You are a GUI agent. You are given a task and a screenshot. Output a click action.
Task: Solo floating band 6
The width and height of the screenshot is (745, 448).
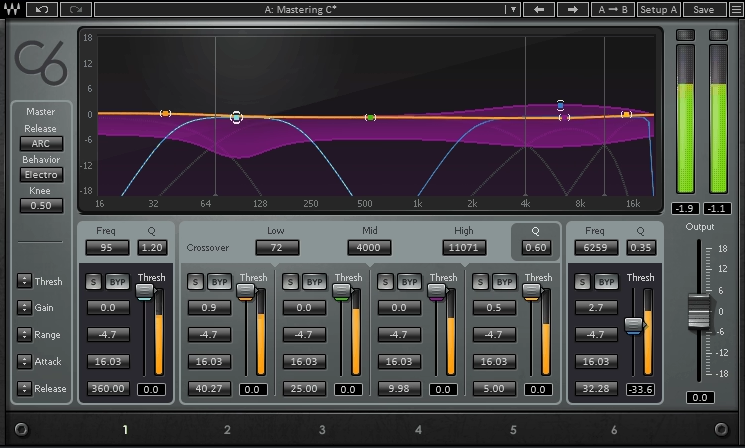(583, 282)
